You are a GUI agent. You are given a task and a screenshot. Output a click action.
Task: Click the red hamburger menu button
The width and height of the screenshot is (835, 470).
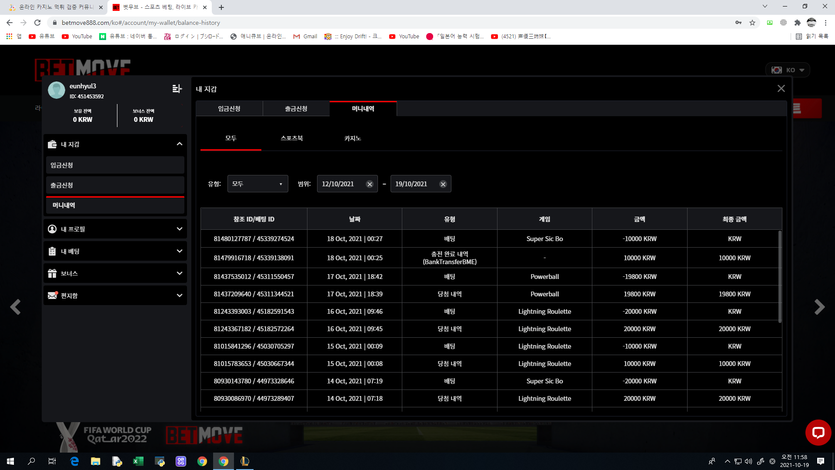(x=807, y=108)
